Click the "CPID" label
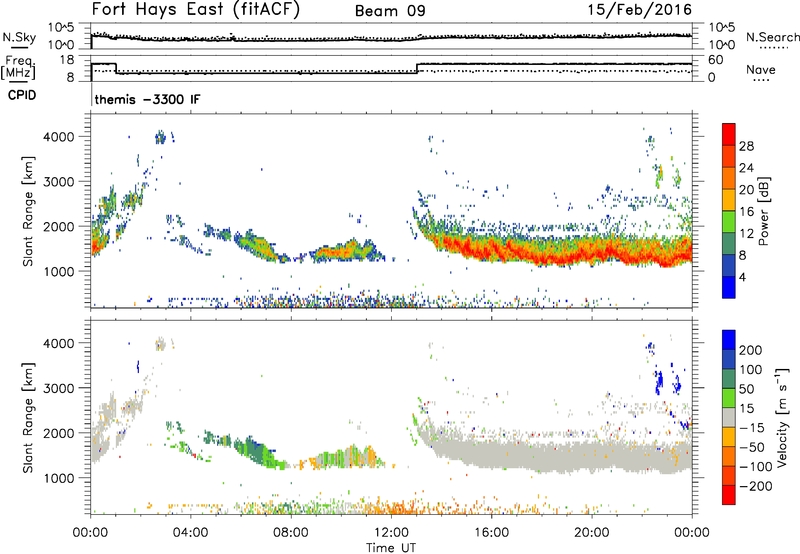Screen dimensions: 800x554 (22, 95)
